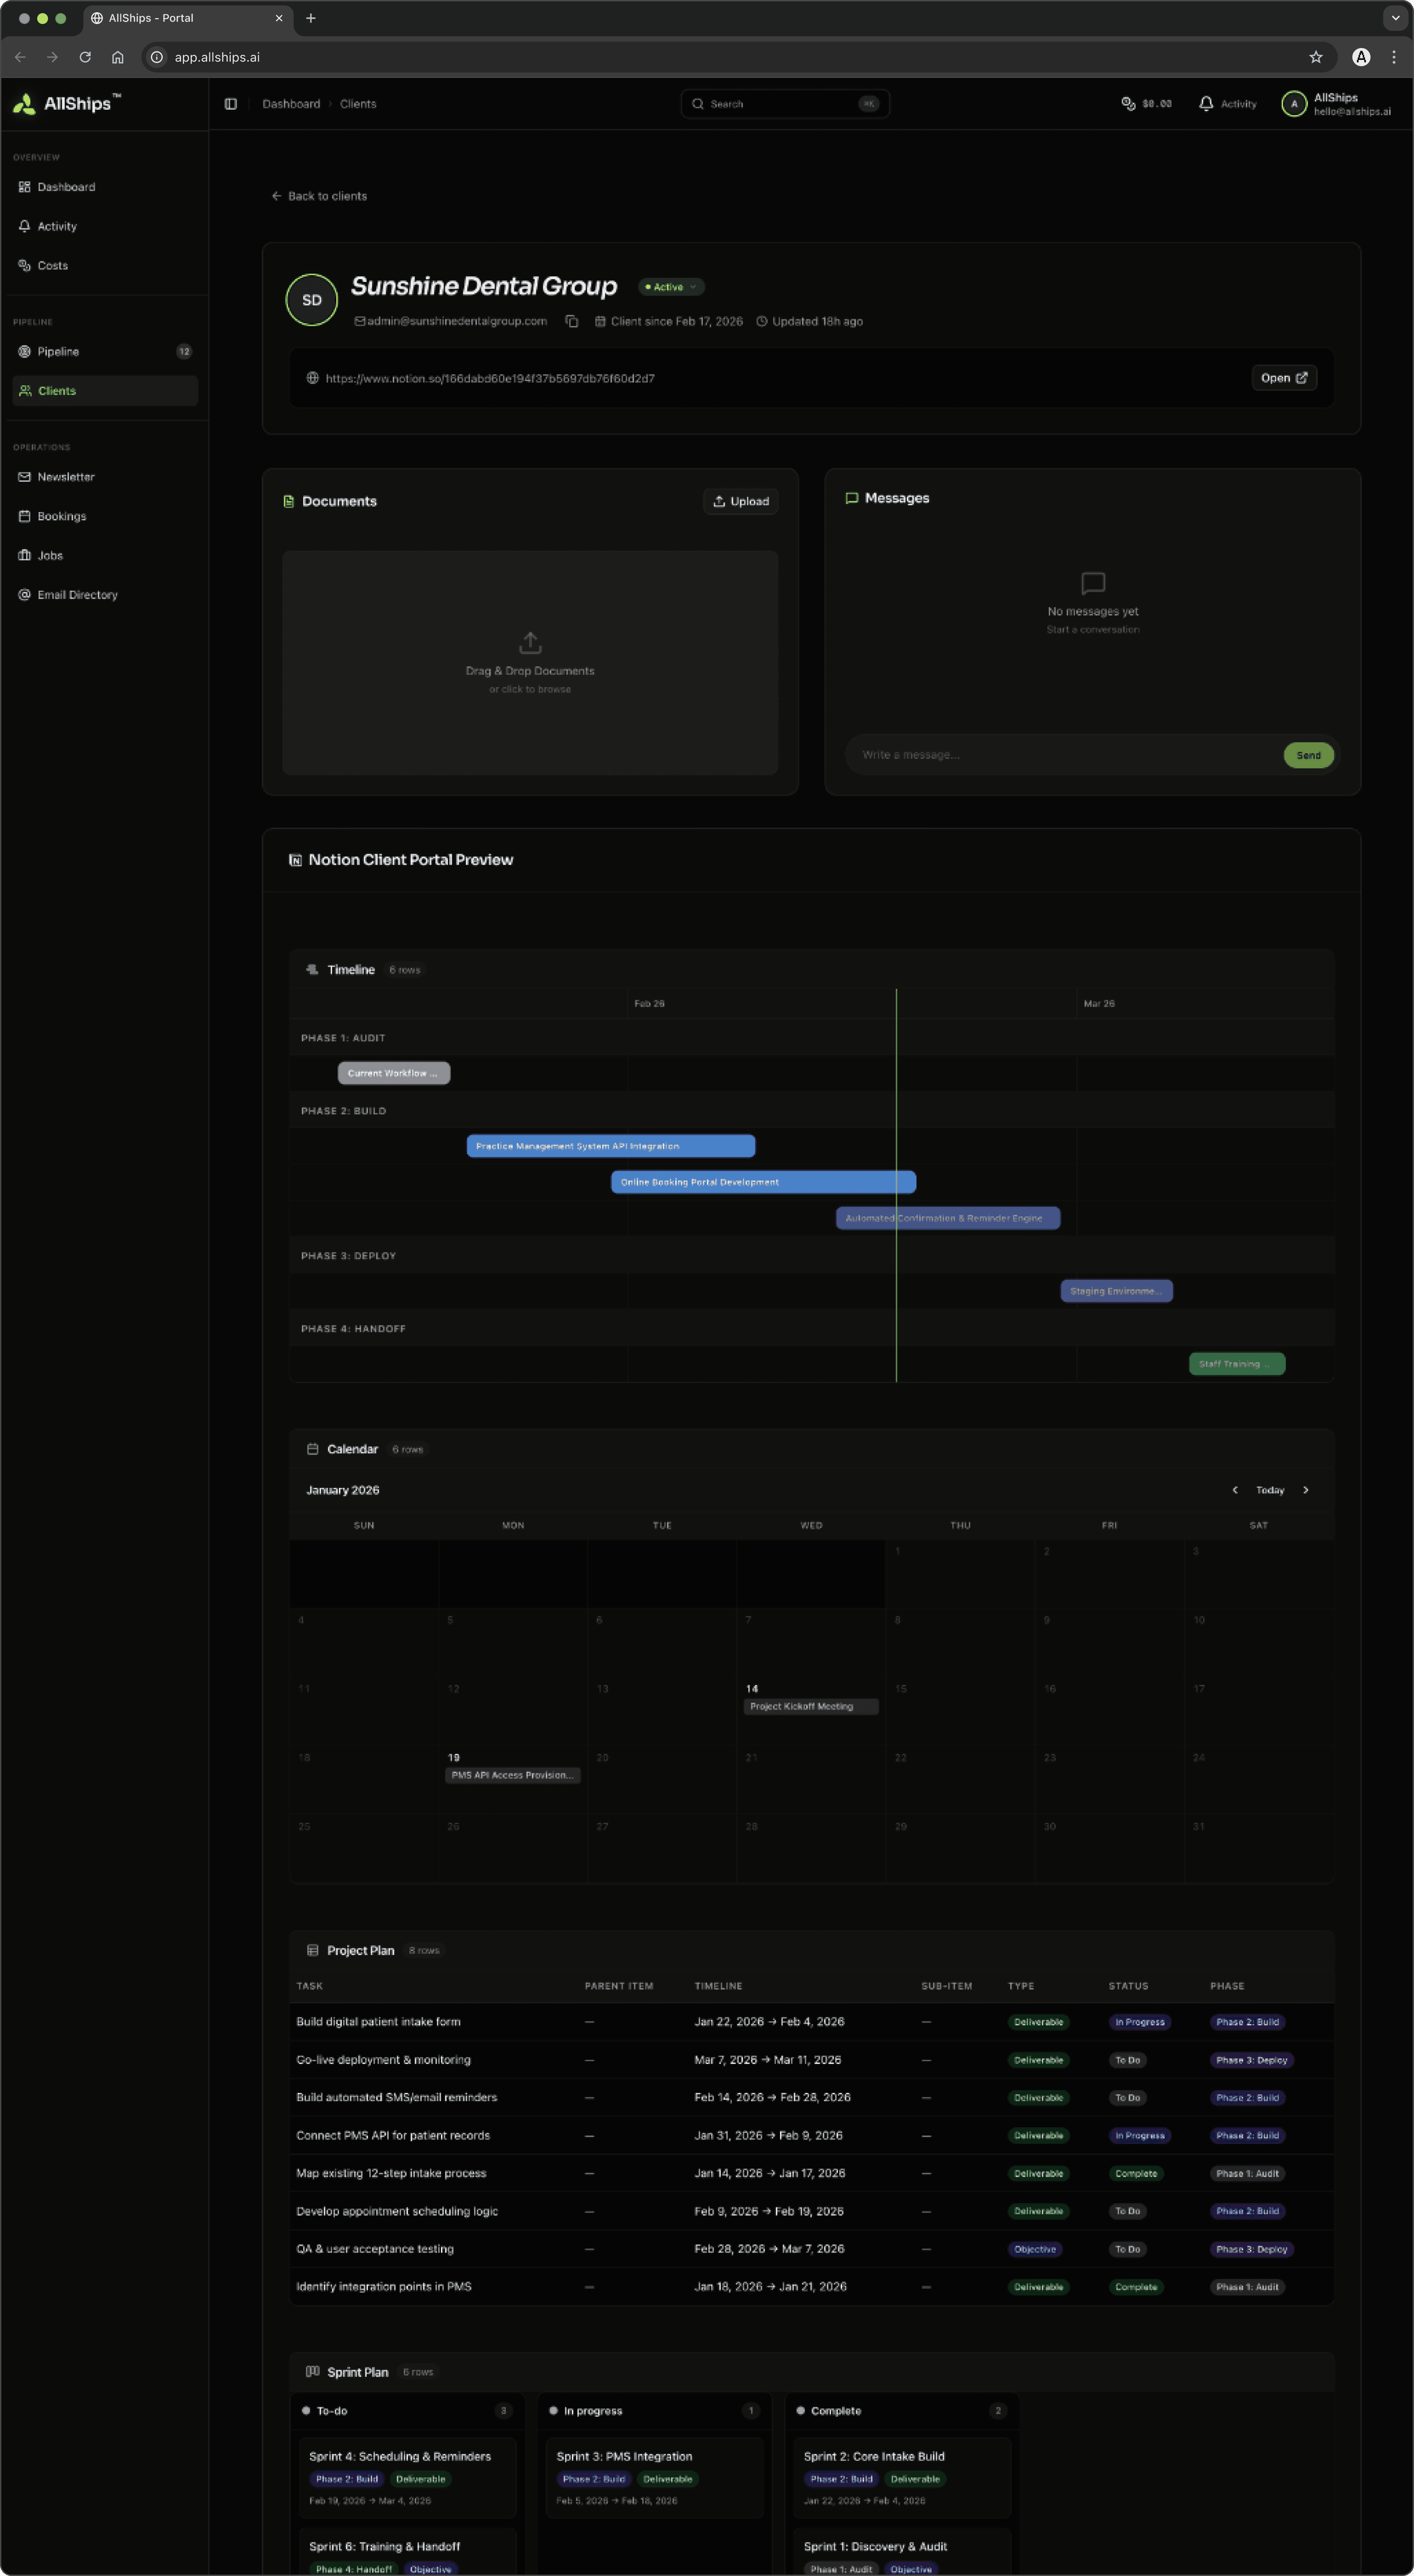Jump to Today in the calendar
The height and width of the screenshot is (2576, 1414).
click(1270, 1490)
